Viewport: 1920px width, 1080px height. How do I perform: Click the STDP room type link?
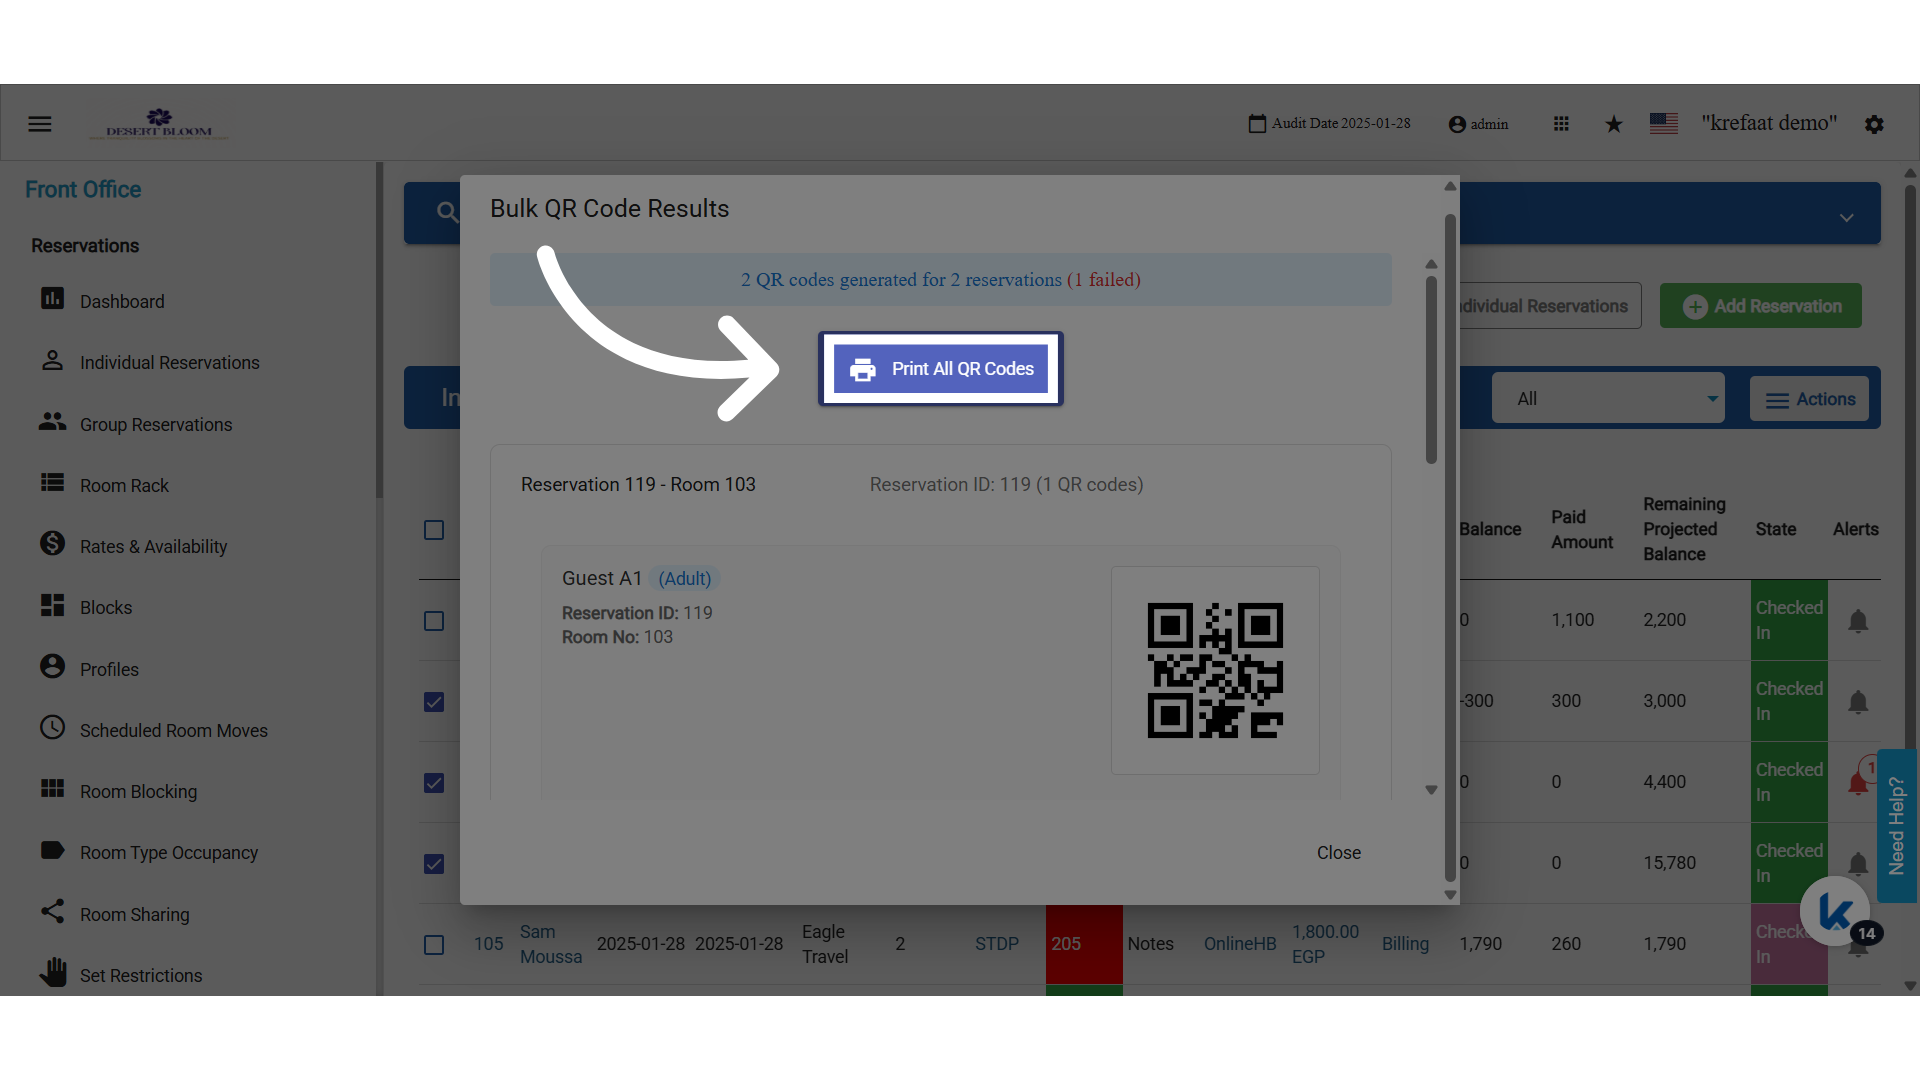coord(997,944)
